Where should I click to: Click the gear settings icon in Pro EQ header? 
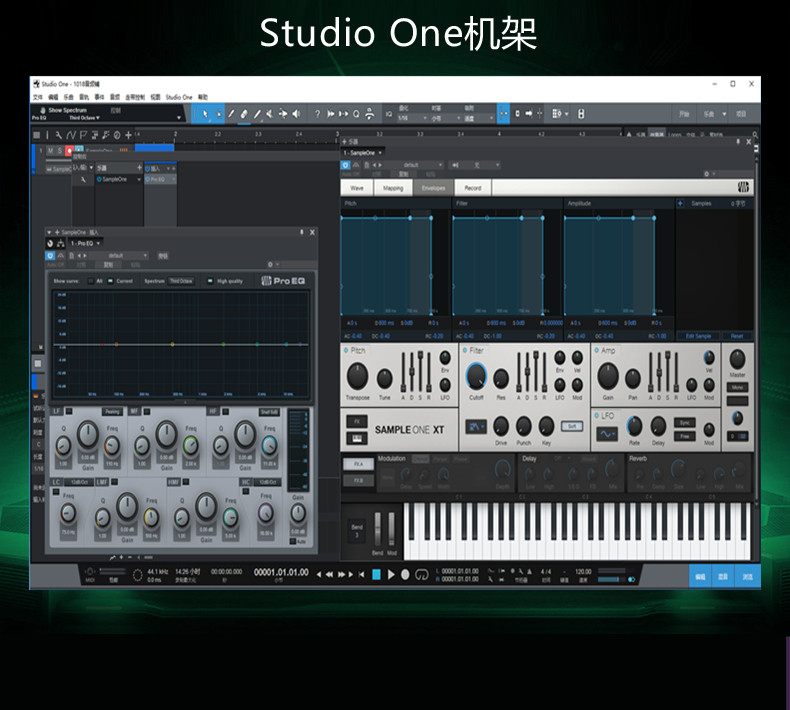pos(270,264)
